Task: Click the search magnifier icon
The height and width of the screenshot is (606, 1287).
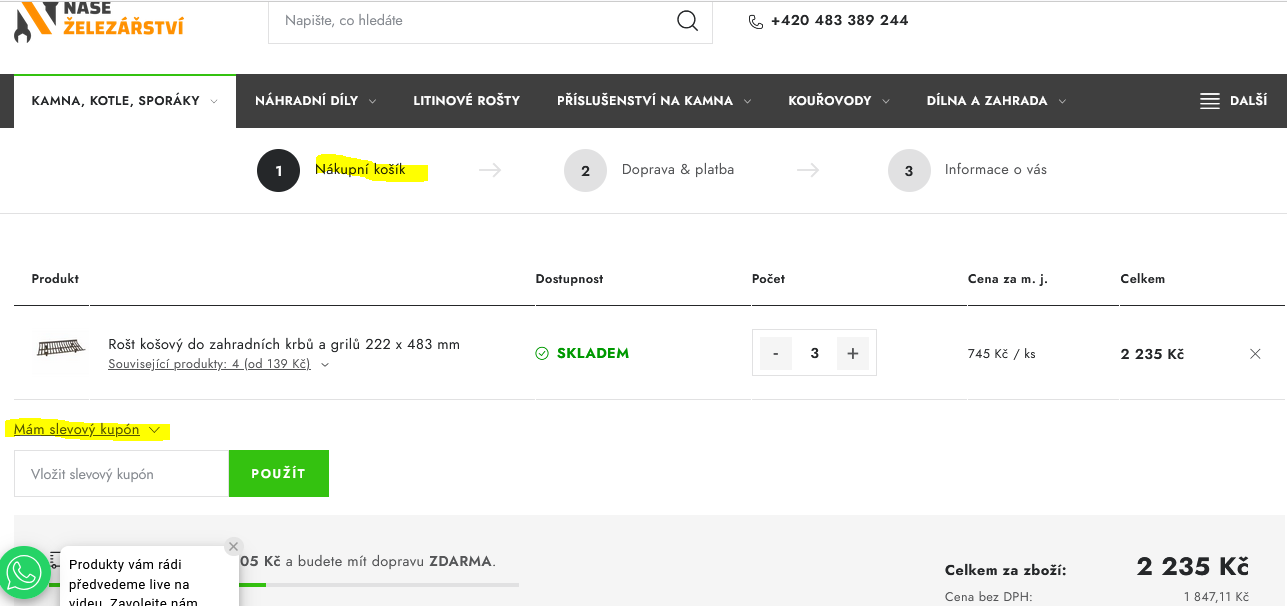Action: [687, 21]
